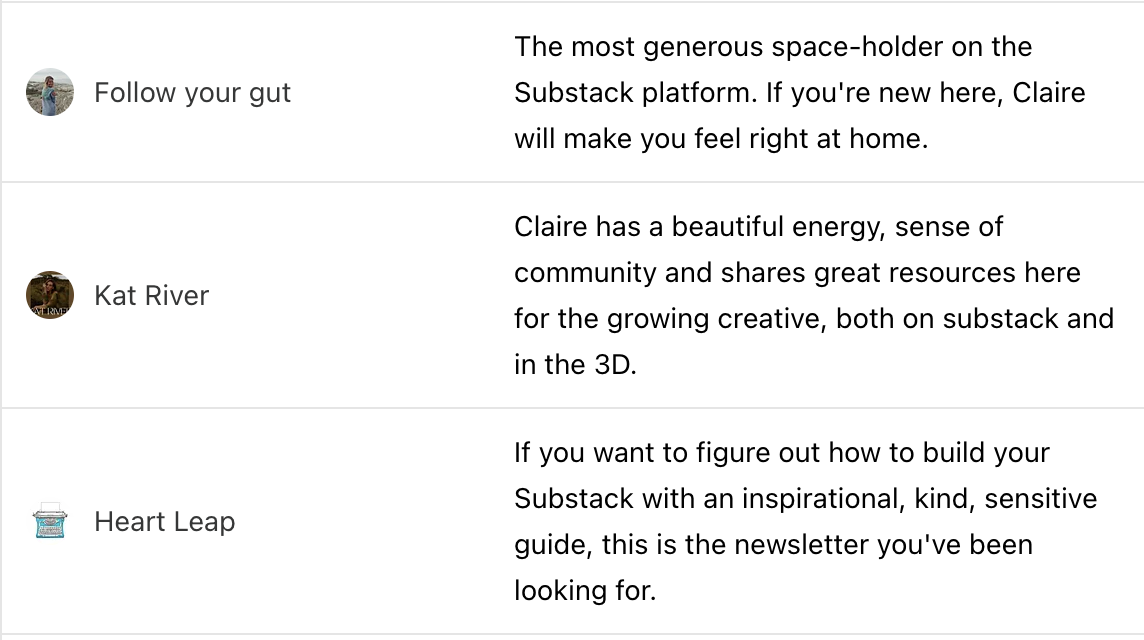Viewport: 1144px width, 640px height.
Task: Click the word "Claire" in first recommendation
Action: pos(1049,93)
